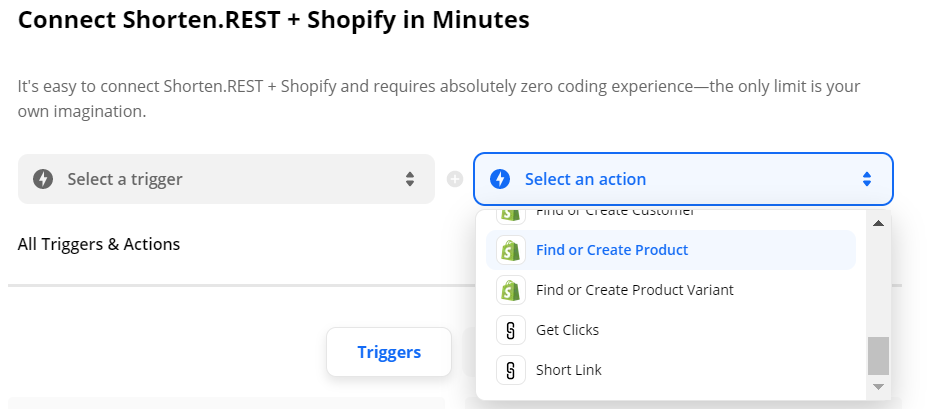
Task: Click the All Triggers & Actions heading
Action: tap(98, 244)
